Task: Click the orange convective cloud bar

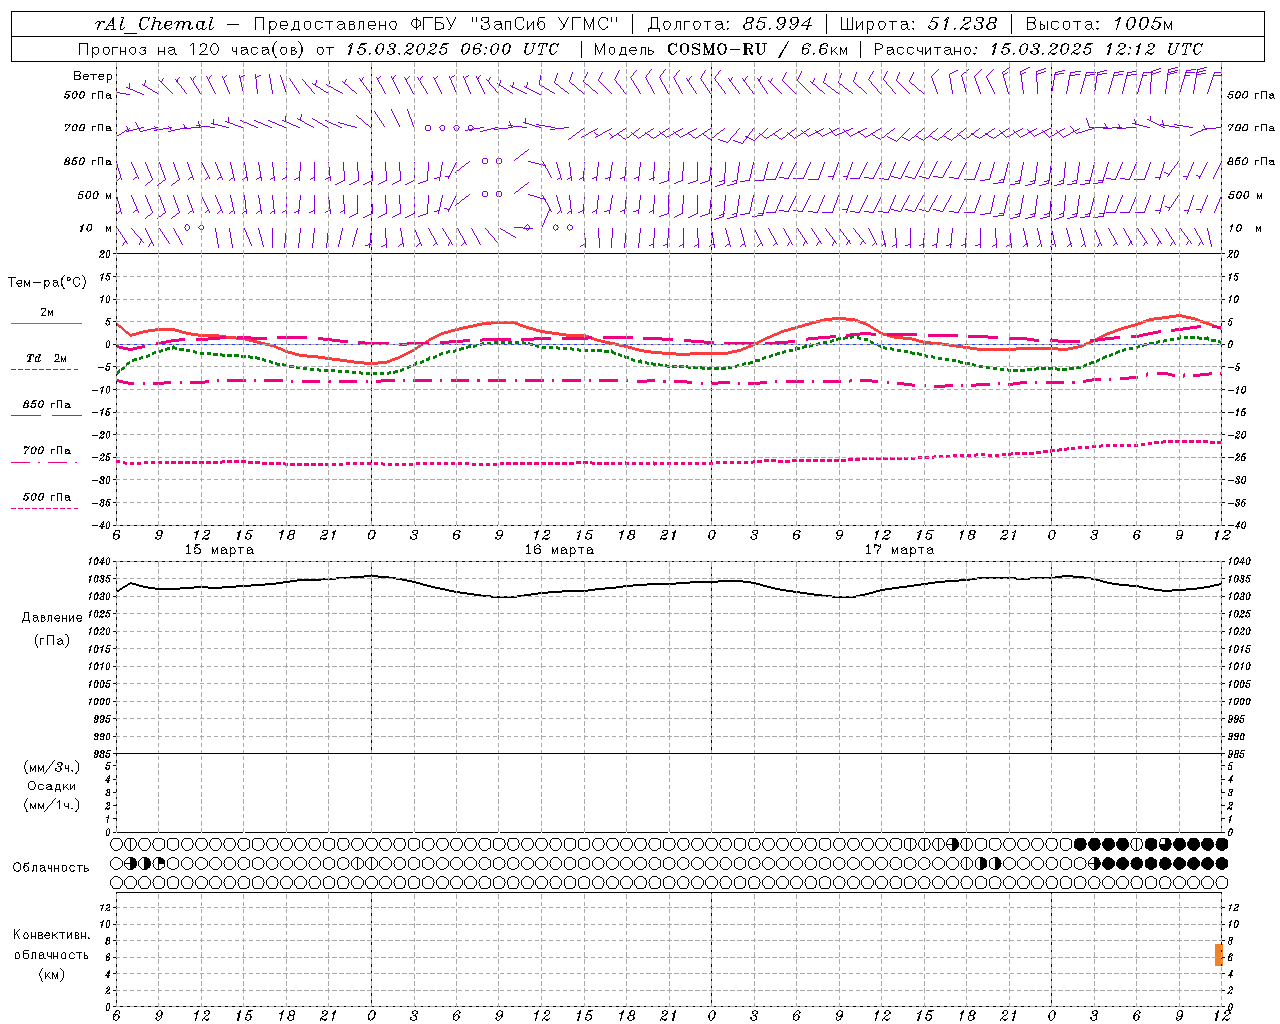Action: [x=1219, y=955]
